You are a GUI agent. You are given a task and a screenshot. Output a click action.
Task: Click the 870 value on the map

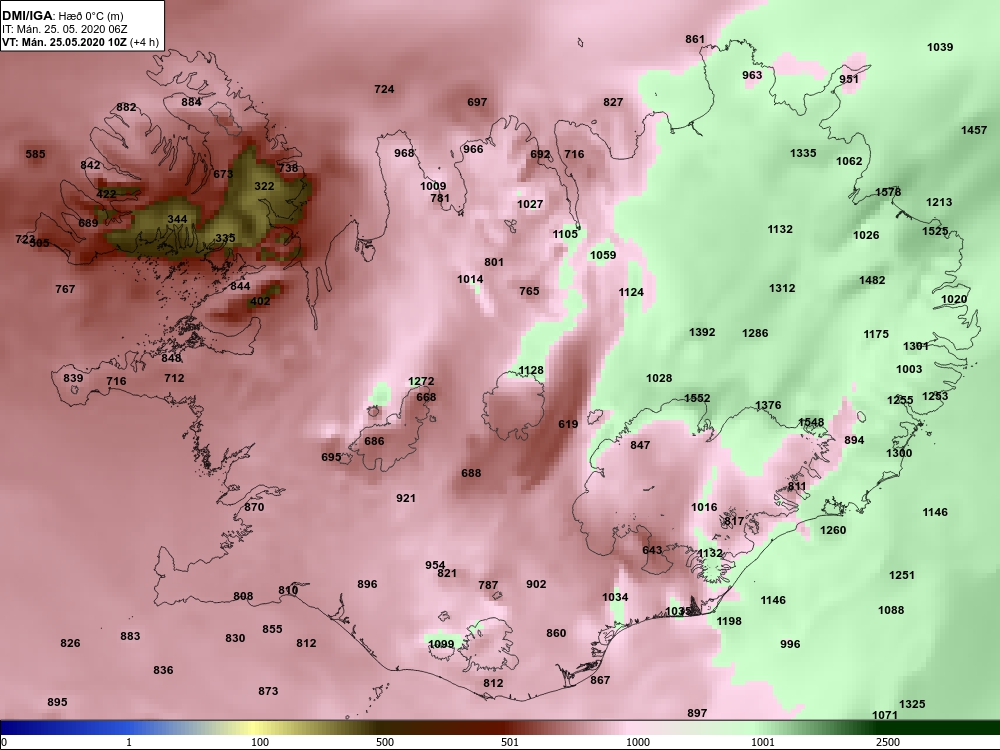(254, 507)
